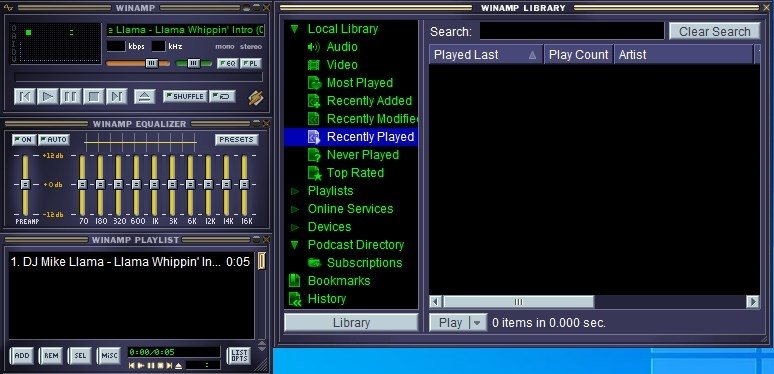This screenshot has height=374, width=774.
Task: Sort by Play Count column header
Action: [x=578, y=55]
